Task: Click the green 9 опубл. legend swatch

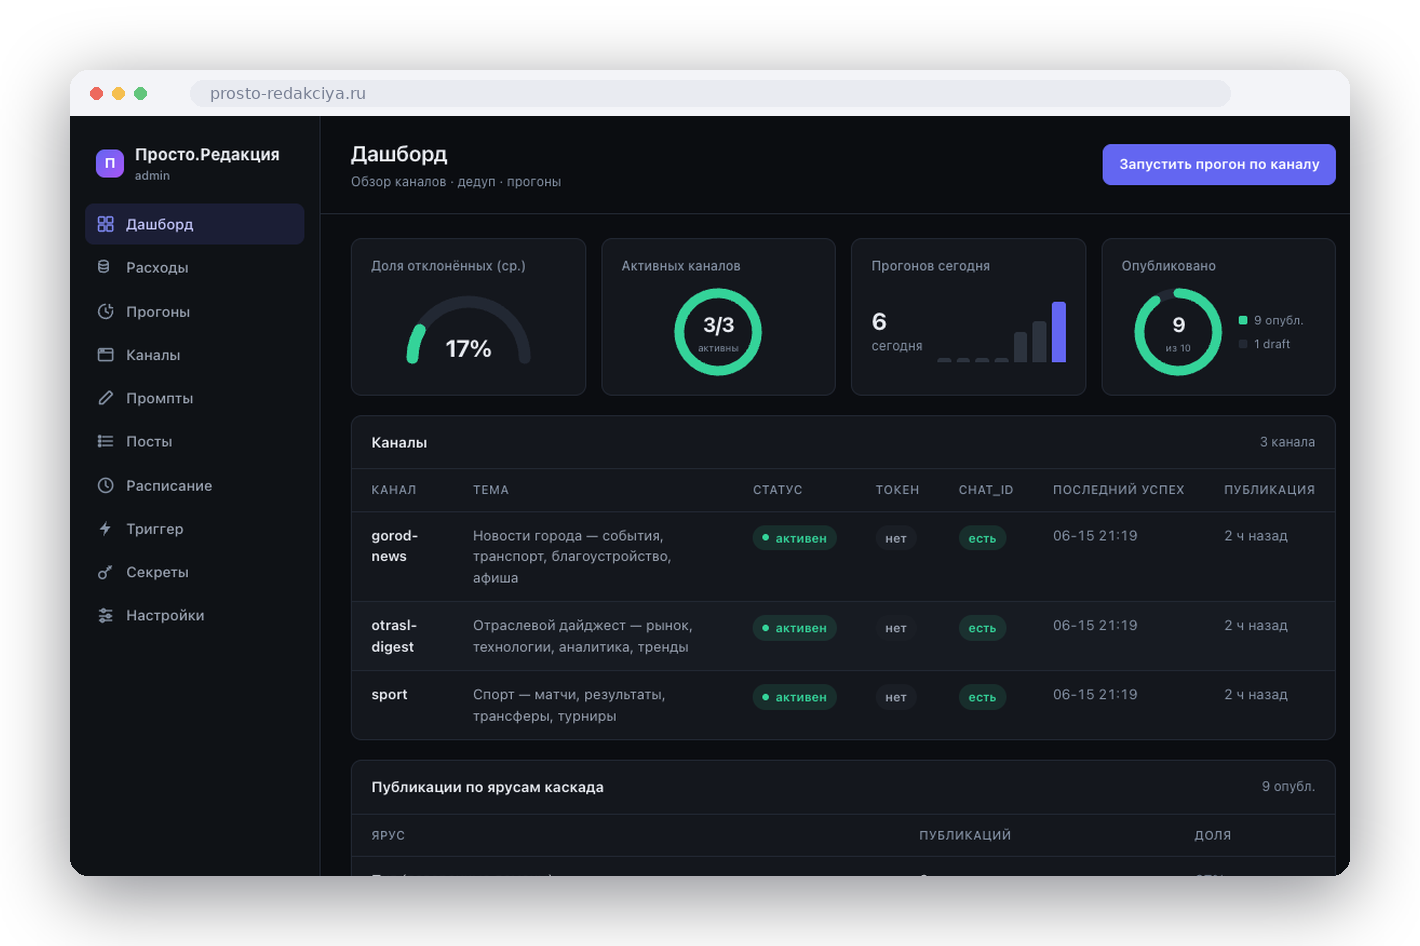Action: pyautogui.click(x=1243, y=320)
